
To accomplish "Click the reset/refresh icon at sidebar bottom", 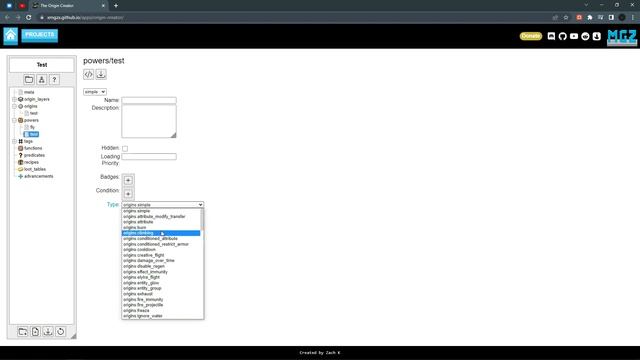I will pos(60,331).
